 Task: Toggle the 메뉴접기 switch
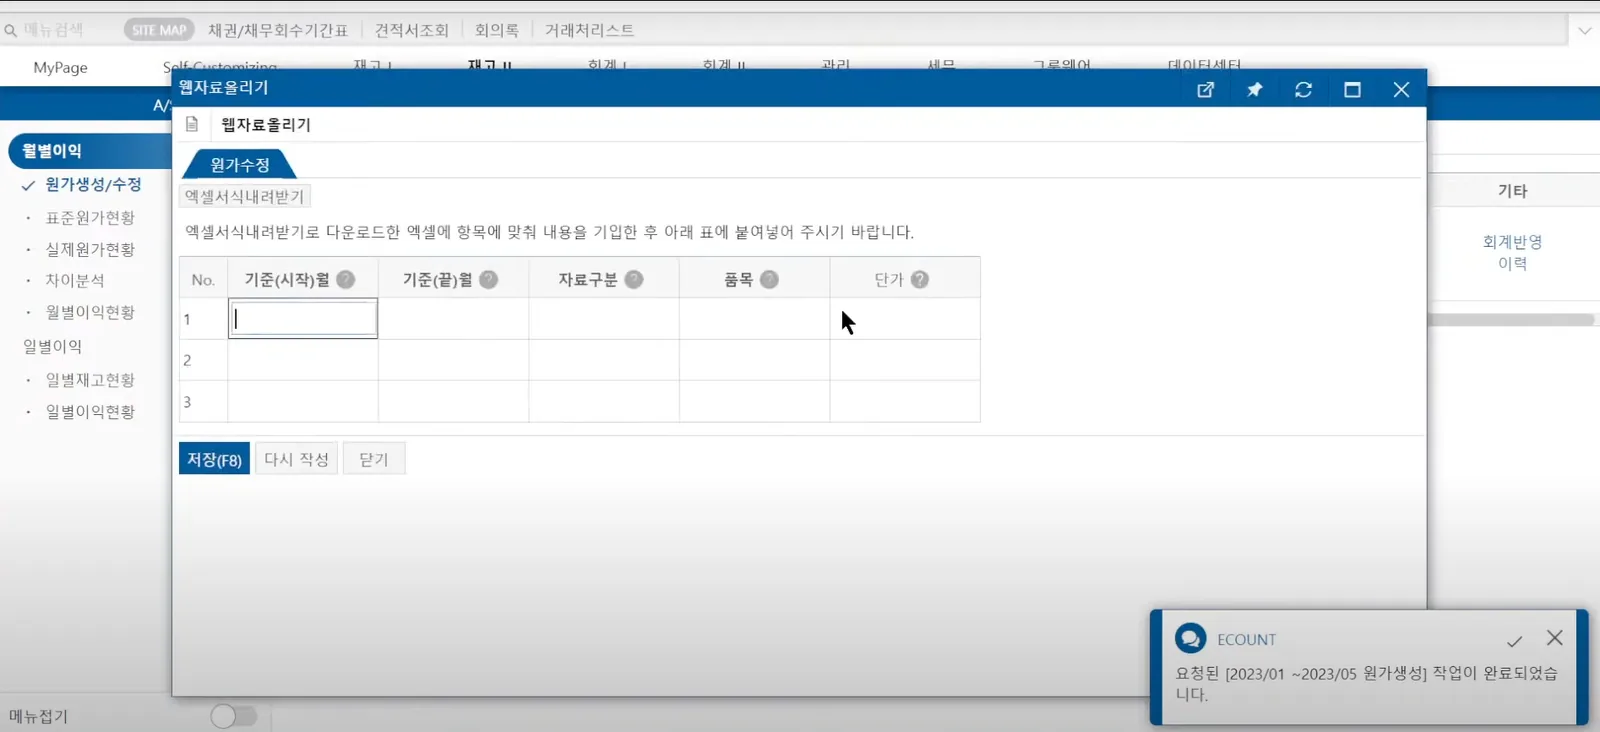[234, 716]
